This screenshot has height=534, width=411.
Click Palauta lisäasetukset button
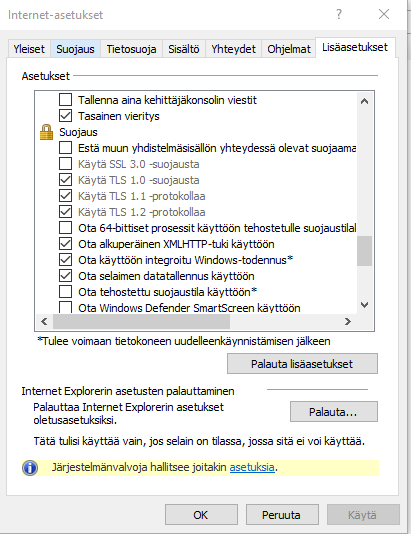pyautogui.click(x=302, y=364)
